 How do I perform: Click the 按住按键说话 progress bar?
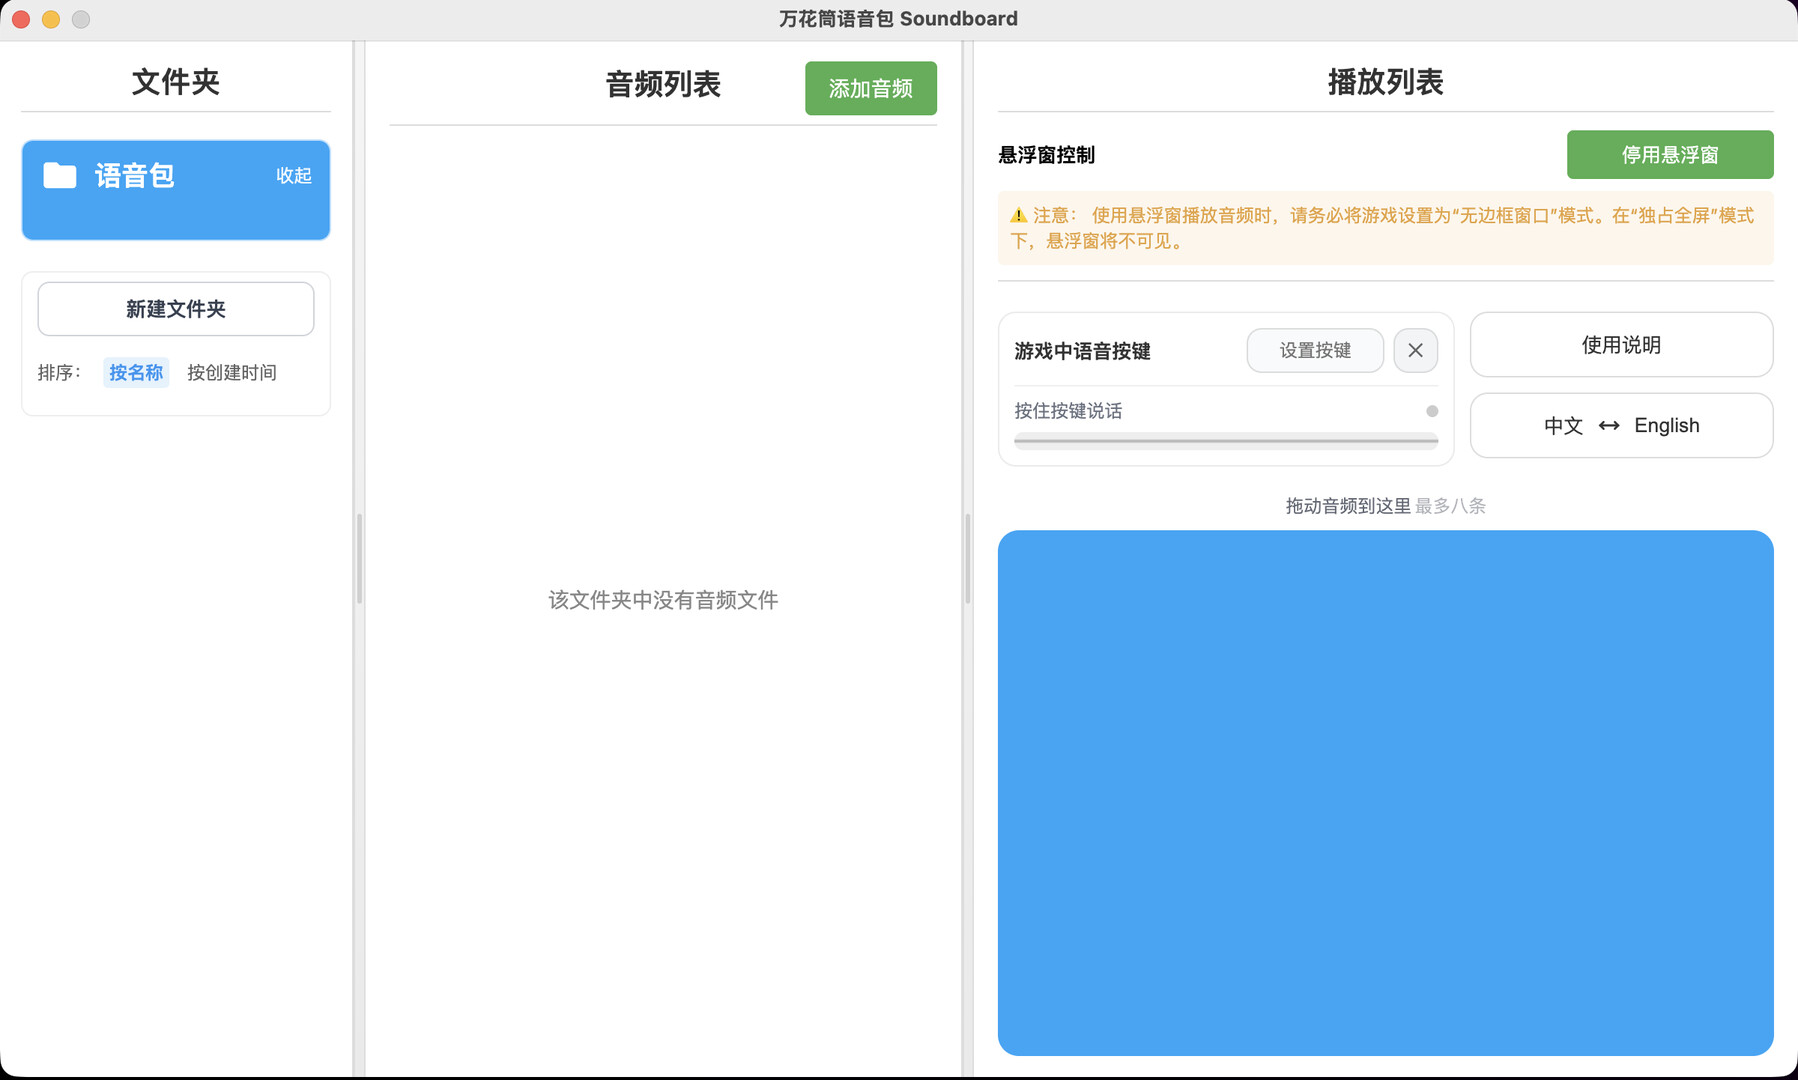(1224, 440)
